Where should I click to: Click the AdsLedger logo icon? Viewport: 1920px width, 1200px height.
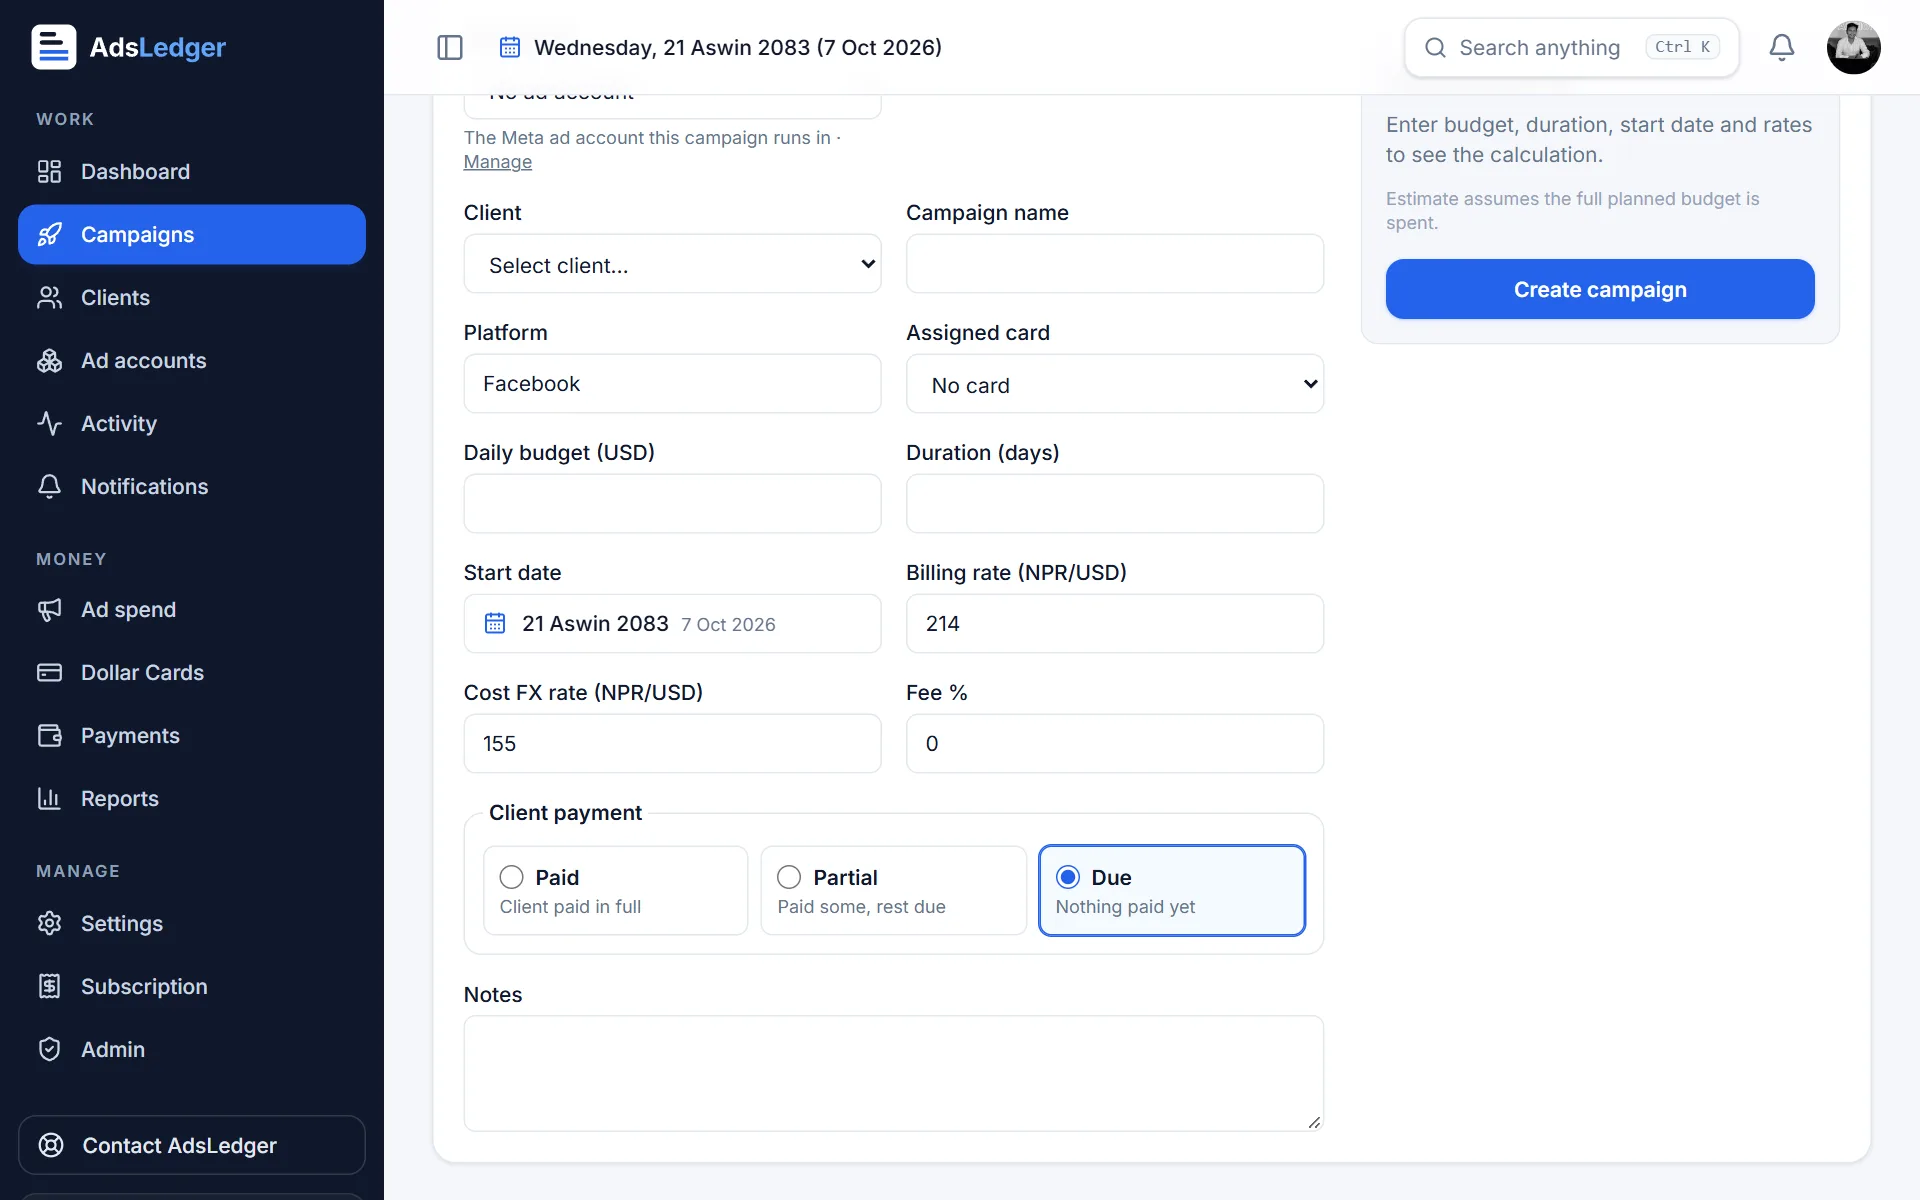point(53,47)
